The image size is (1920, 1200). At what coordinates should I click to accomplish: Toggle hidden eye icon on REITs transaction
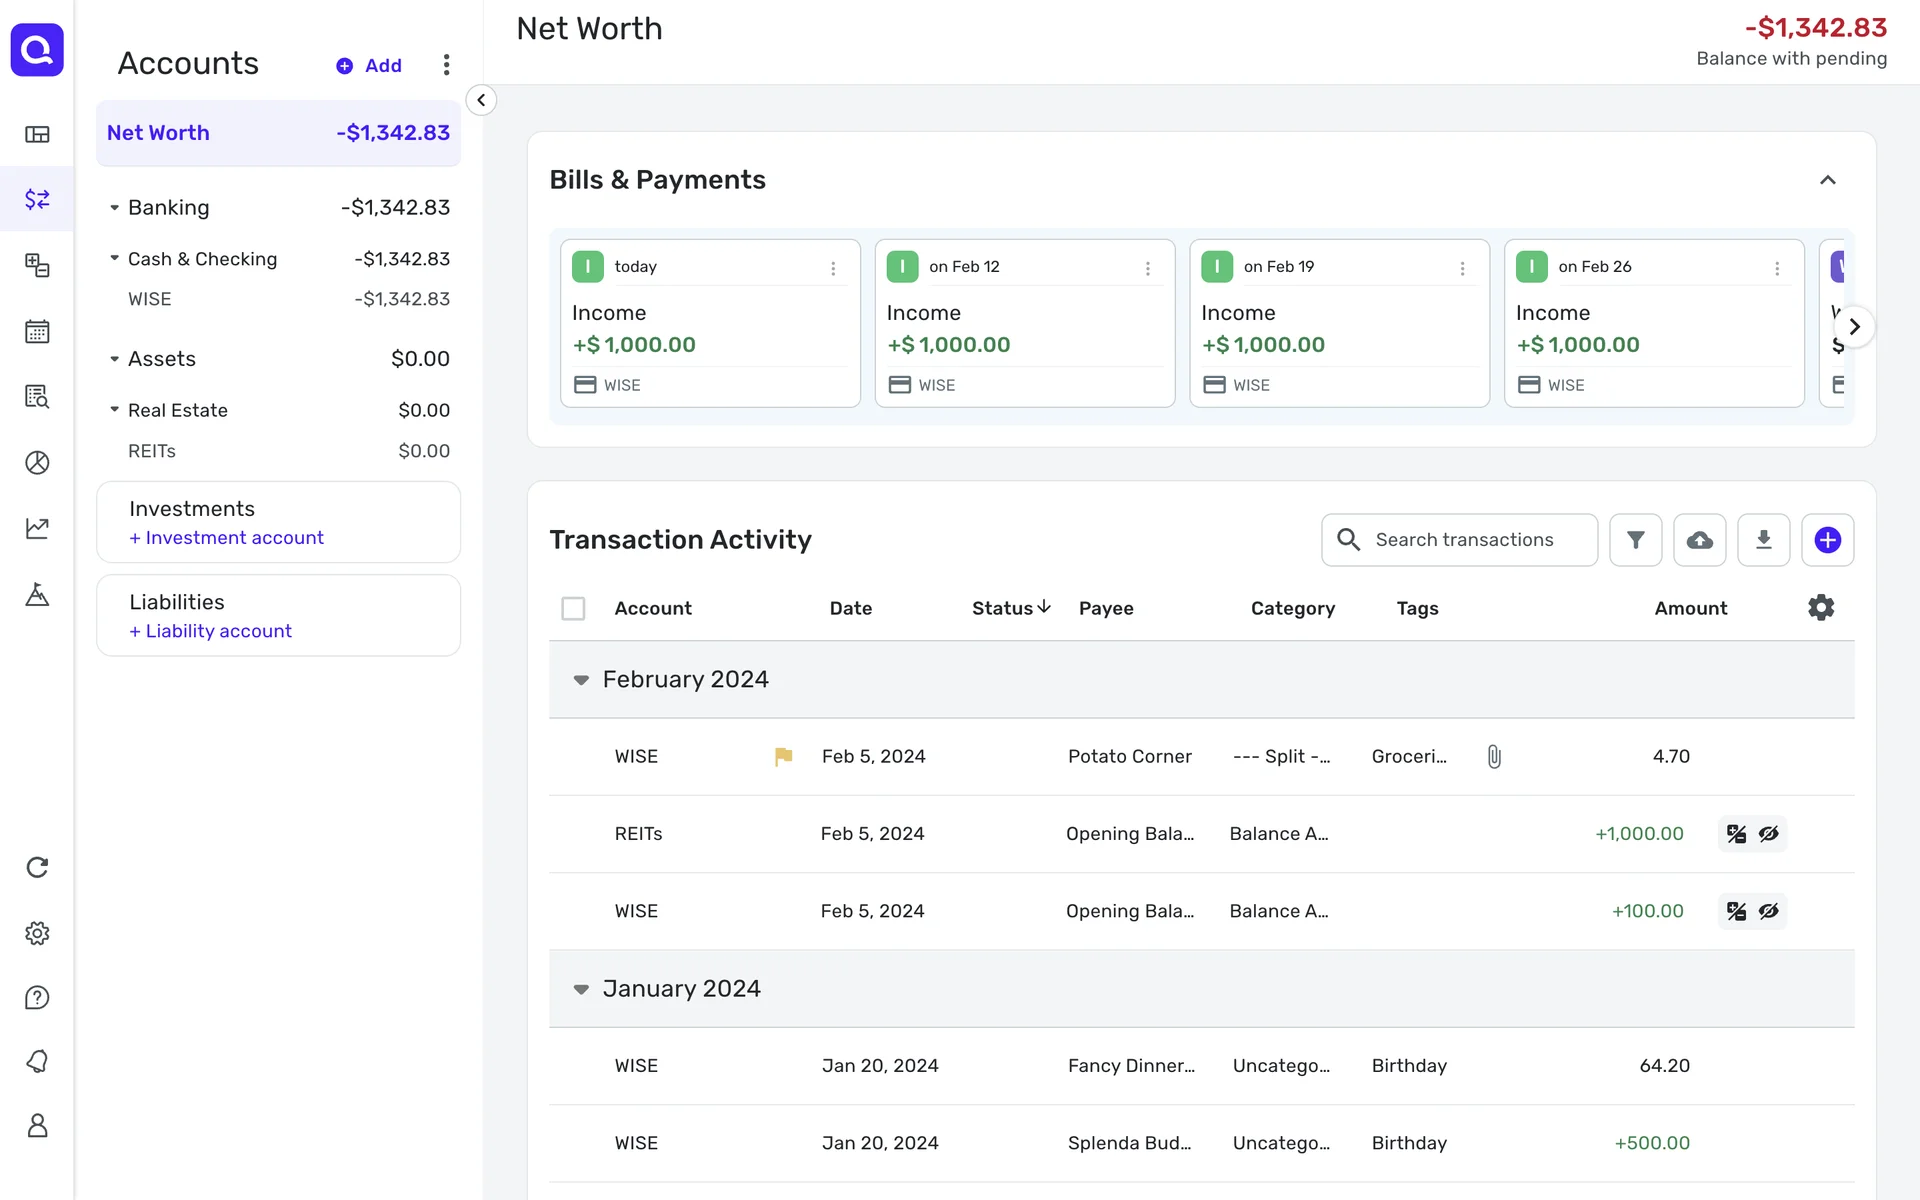tap(1769, 834)
